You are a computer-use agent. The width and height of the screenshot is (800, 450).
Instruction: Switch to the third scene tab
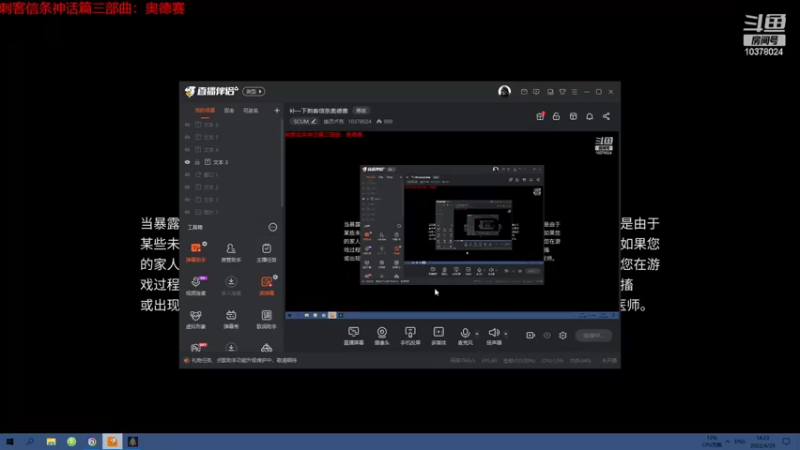pos(251,110)
